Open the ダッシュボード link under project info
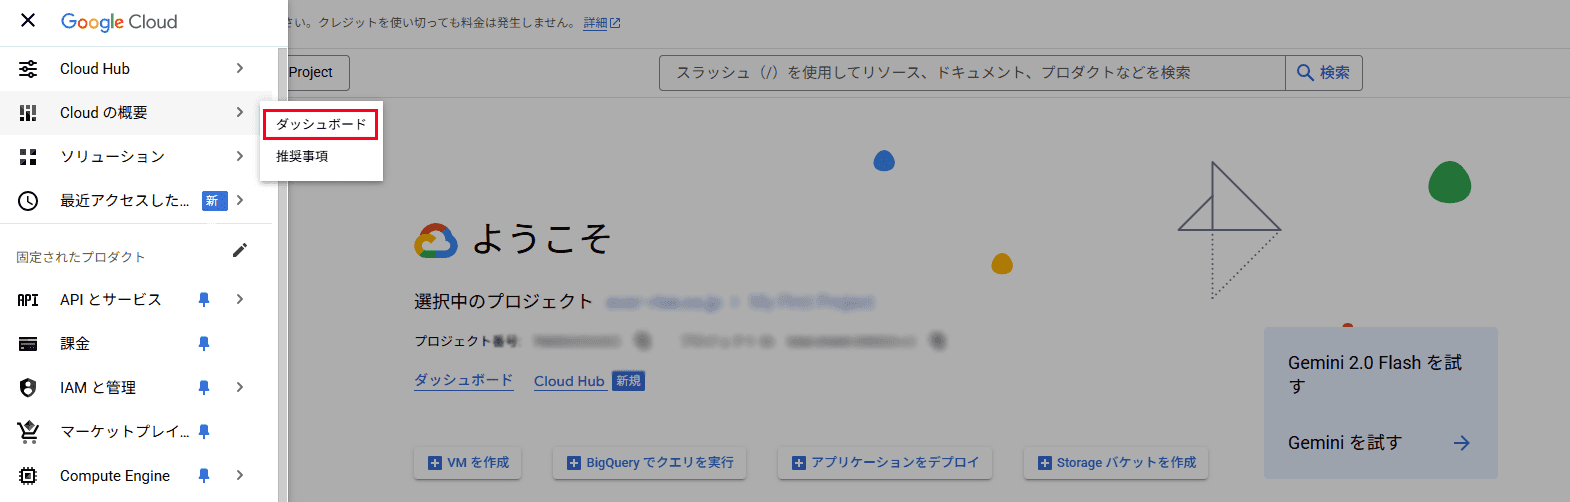Viewport: 1570px width, 502px height. tap(464, 381)
